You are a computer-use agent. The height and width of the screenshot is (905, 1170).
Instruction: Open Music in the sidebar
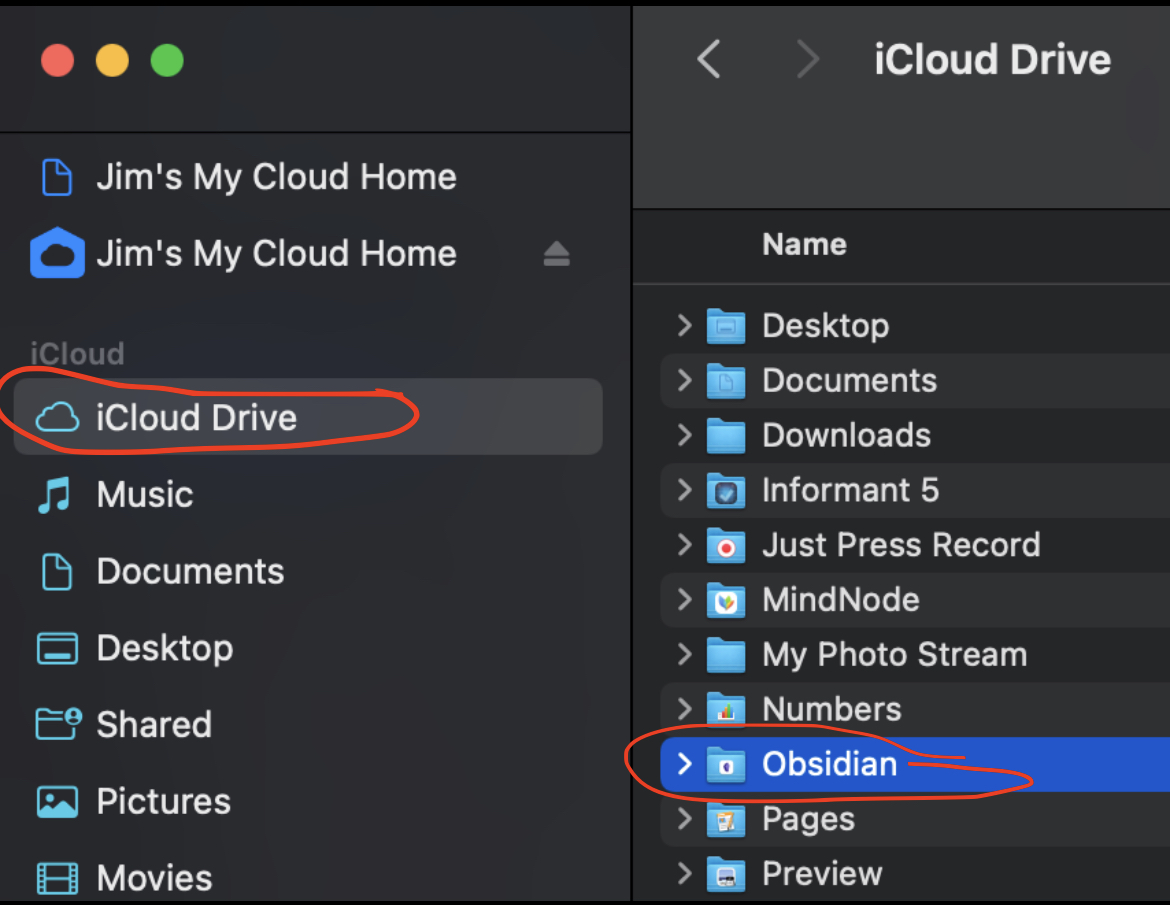pyautogui.click(x=145, y=495)
